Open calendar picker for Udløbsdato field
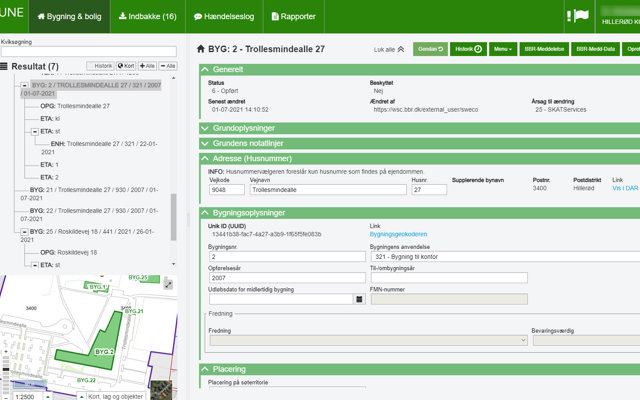640x400 pixels. tap(359, 299)
